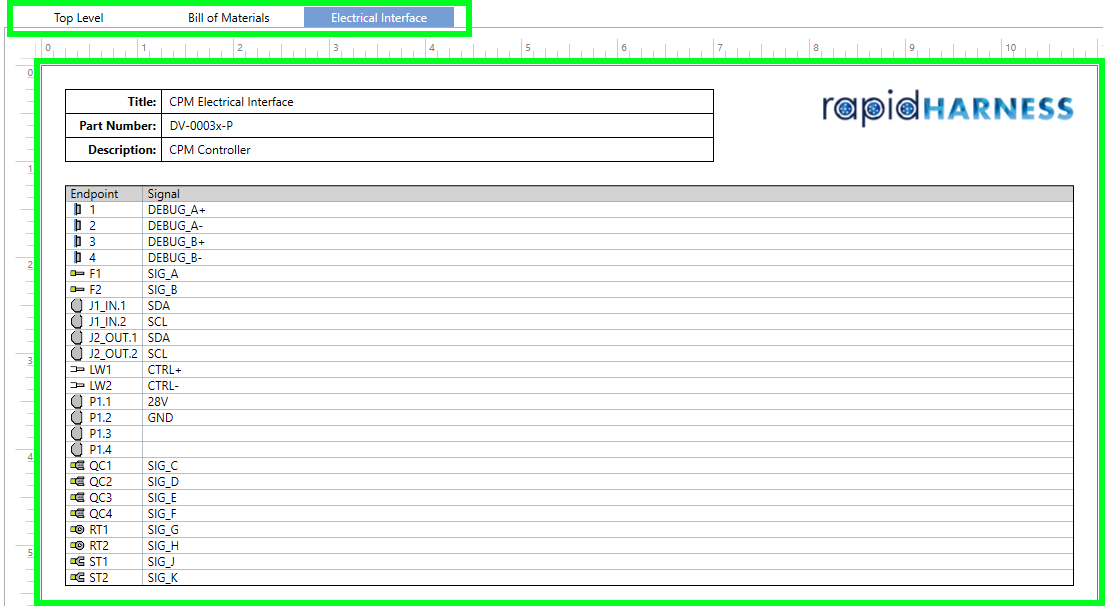Image resolution: width=1105 pixels, height=606 pixels.
Task: Select the SIG_F signal cell
Action: coord(607,514)
